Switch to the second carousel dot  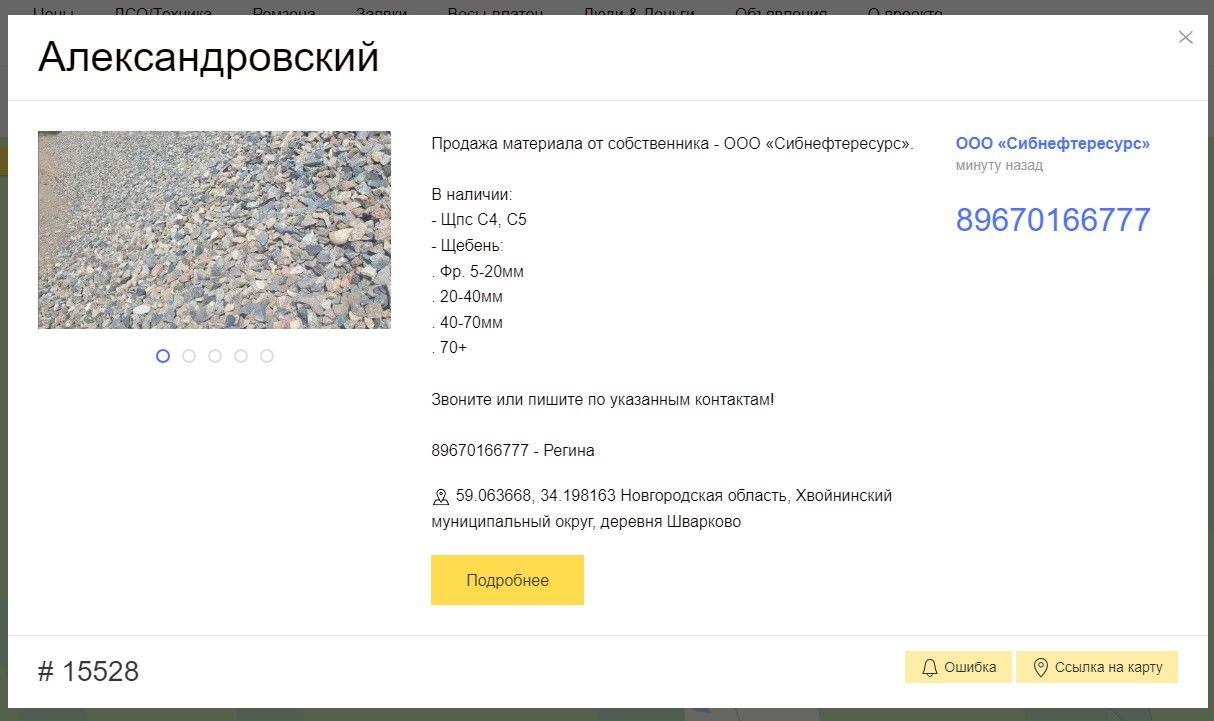click(x=189, y=356)
